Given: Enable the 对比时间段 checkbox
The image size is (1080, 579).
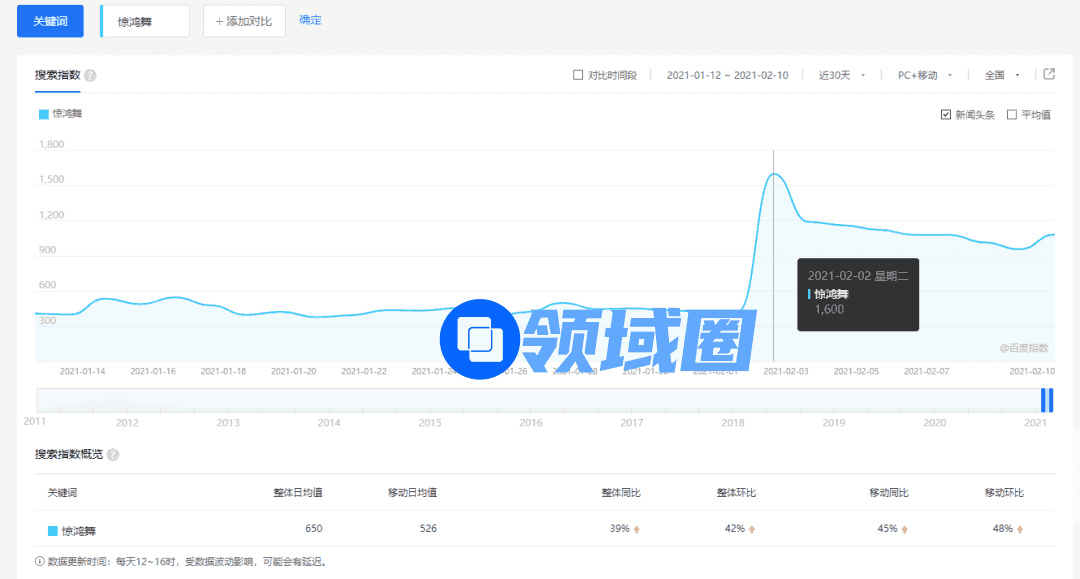Looking at the screenshot, I should 578,75.
